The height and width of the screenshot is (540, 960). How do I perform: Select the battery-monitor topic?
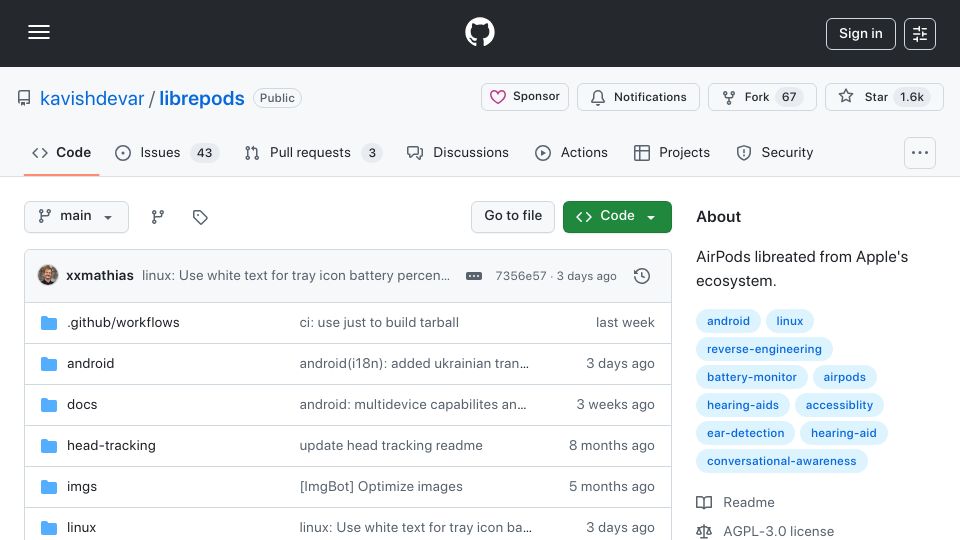click(752, 377)
